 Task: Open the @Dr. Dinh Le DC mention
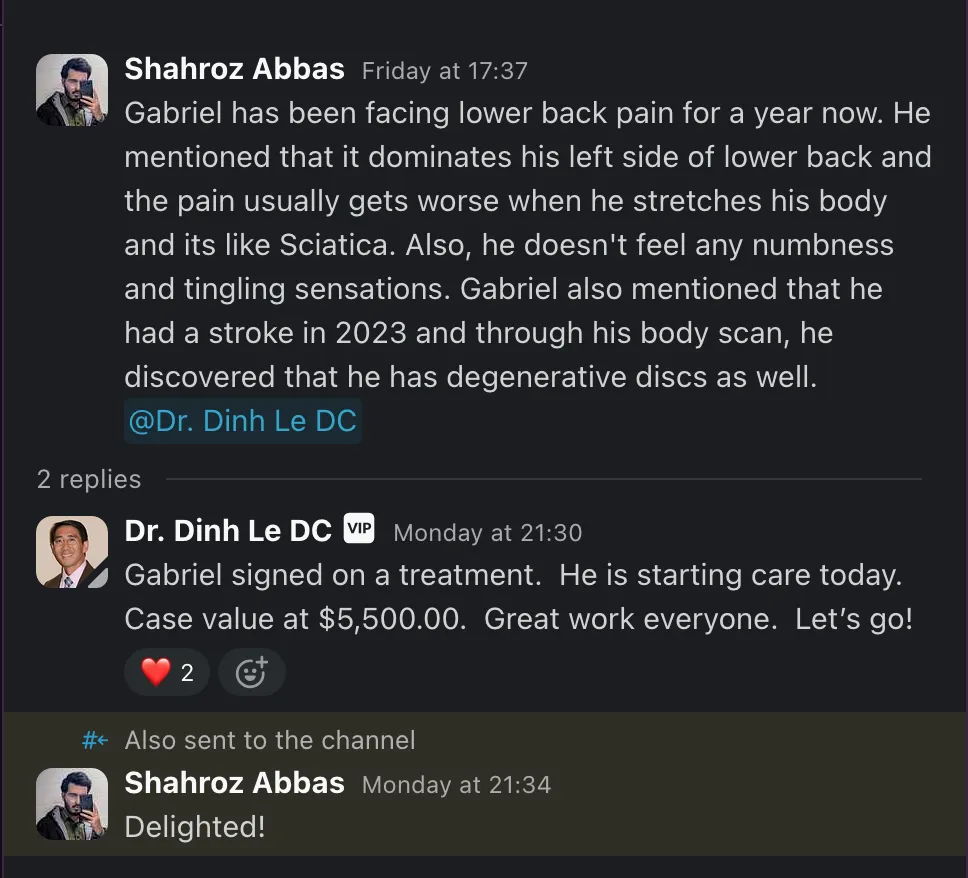[x=242, y=421]
